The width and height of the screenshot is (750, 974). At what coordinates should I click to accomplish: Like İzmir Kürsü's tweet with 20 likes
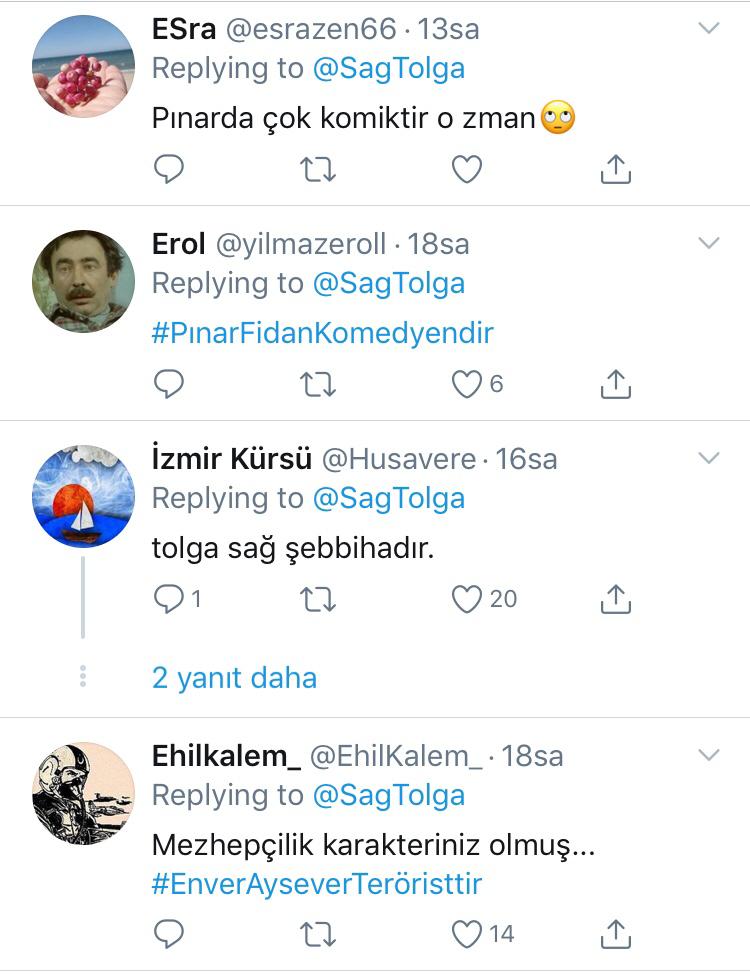(x=467, y=599)
